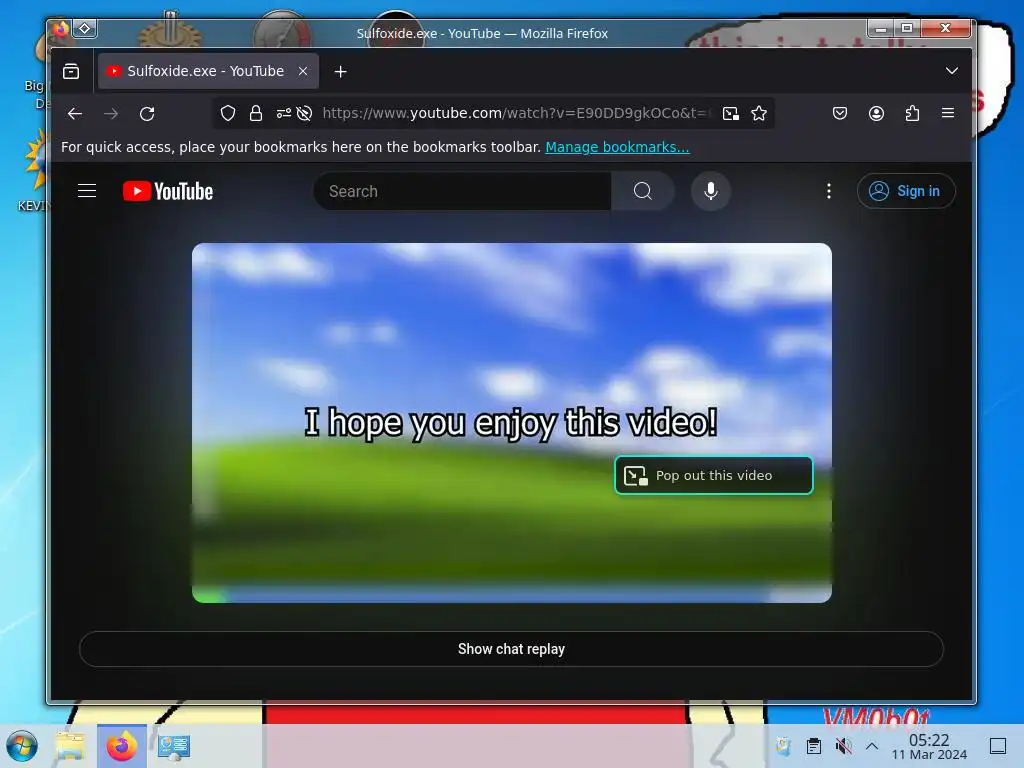Switch to Firefox in taskbar
This screenshot has width=1024, height=768.
122,746
